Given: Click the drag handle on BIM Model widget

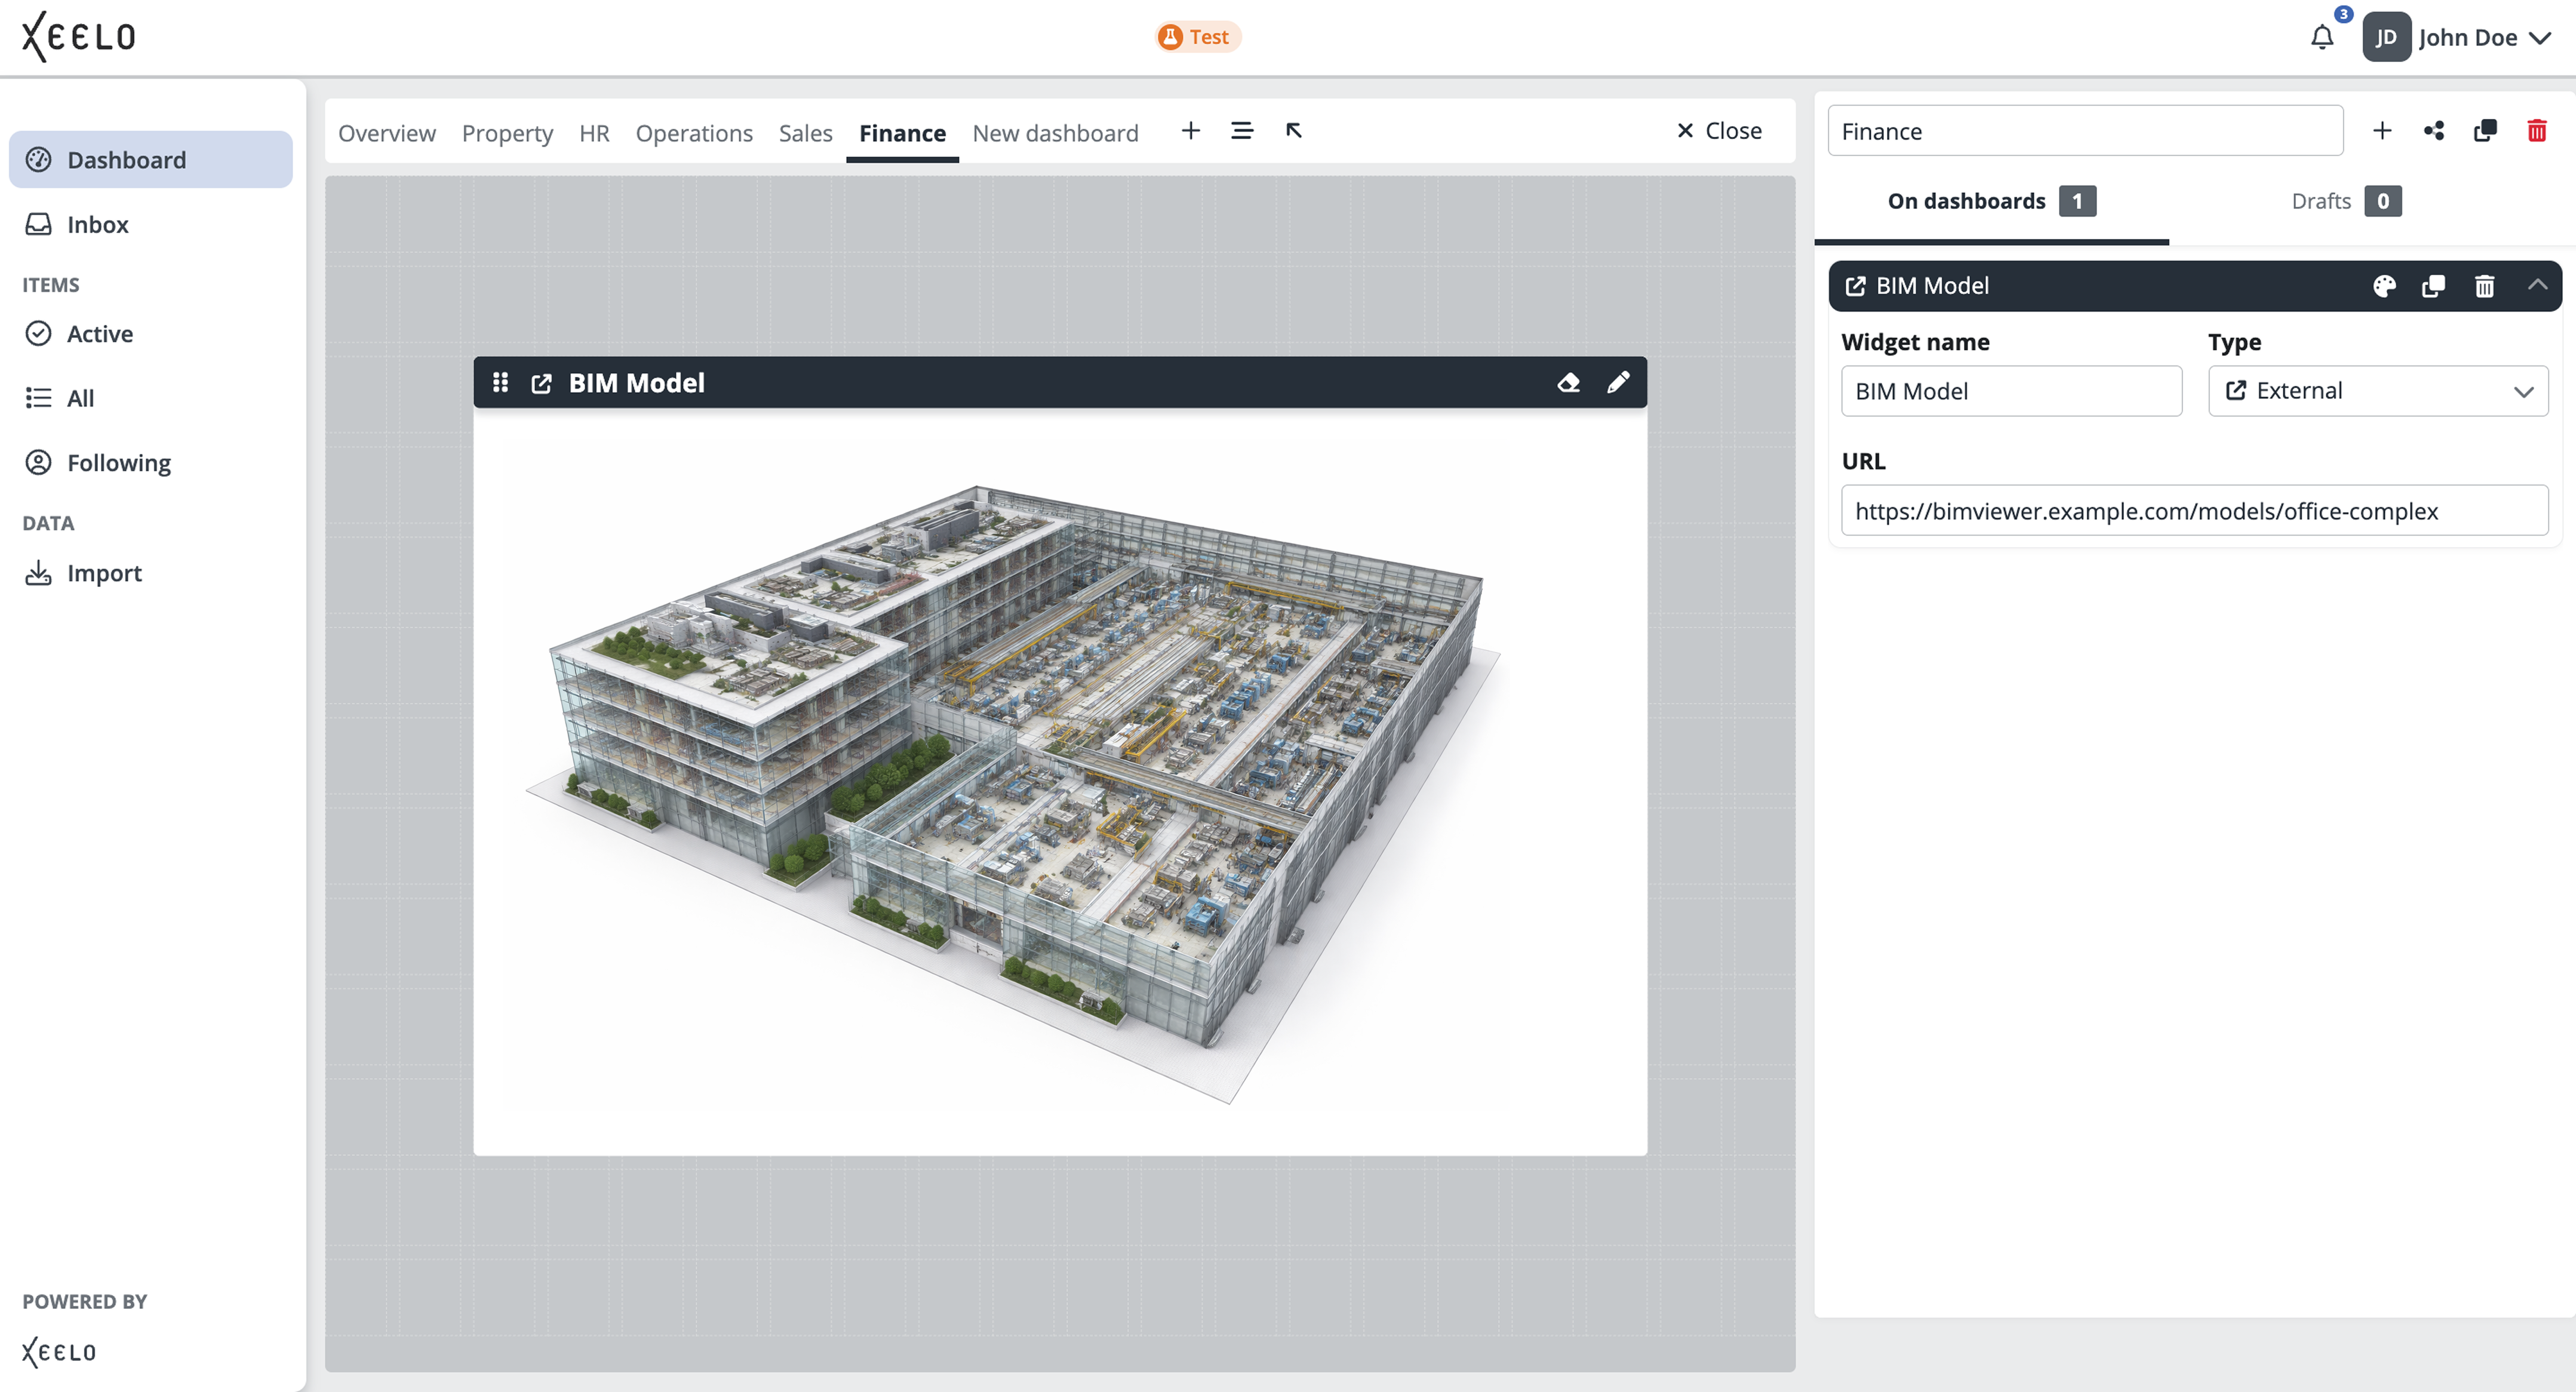Looking at the screenshot, I should [500, 383].
